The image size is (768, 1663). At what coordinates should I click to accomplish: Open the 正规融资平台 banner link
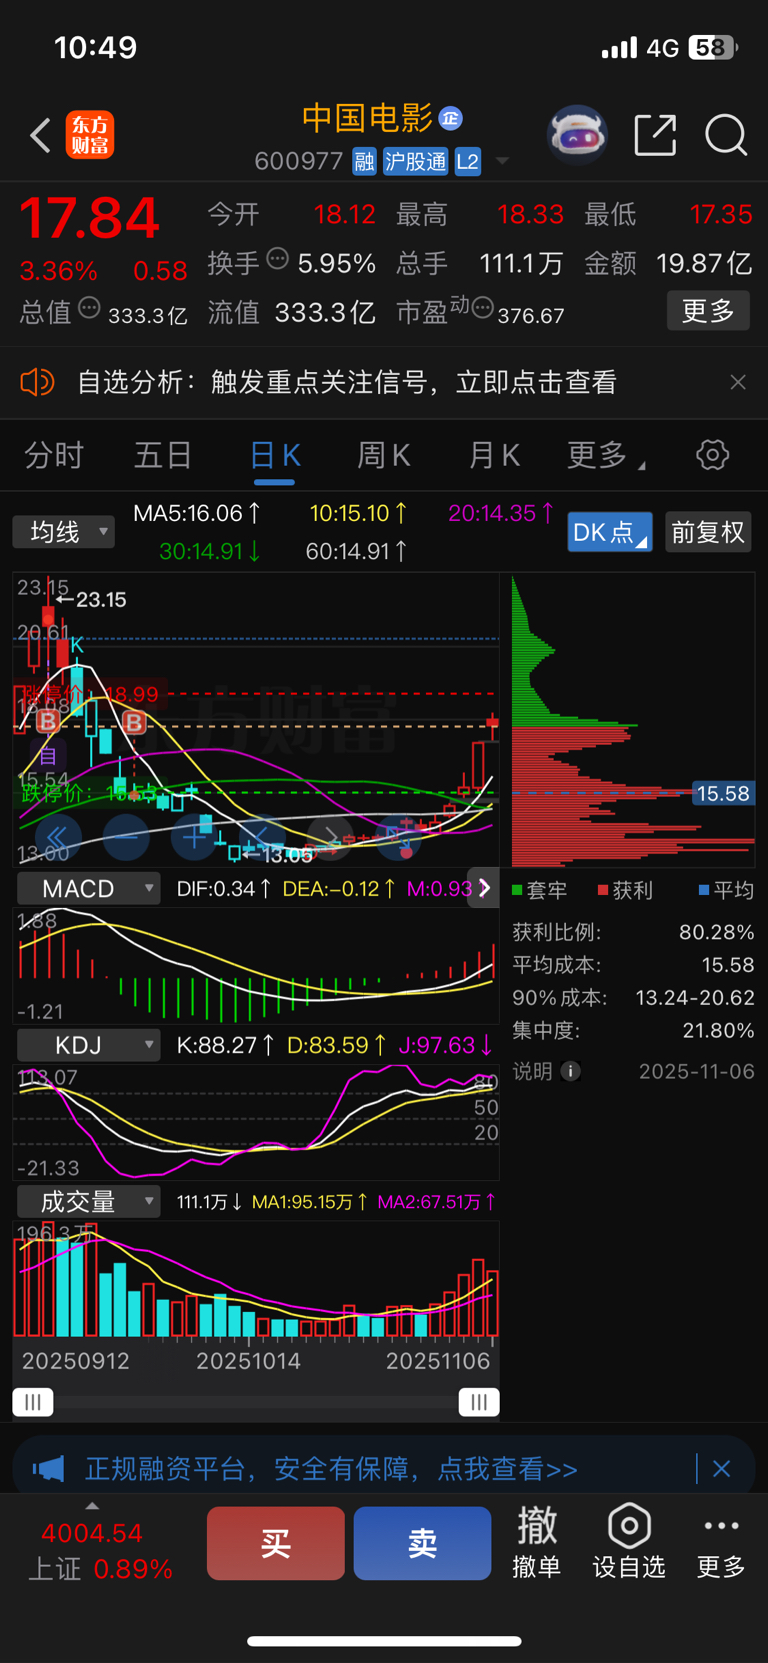click(x=331, y=1468)
